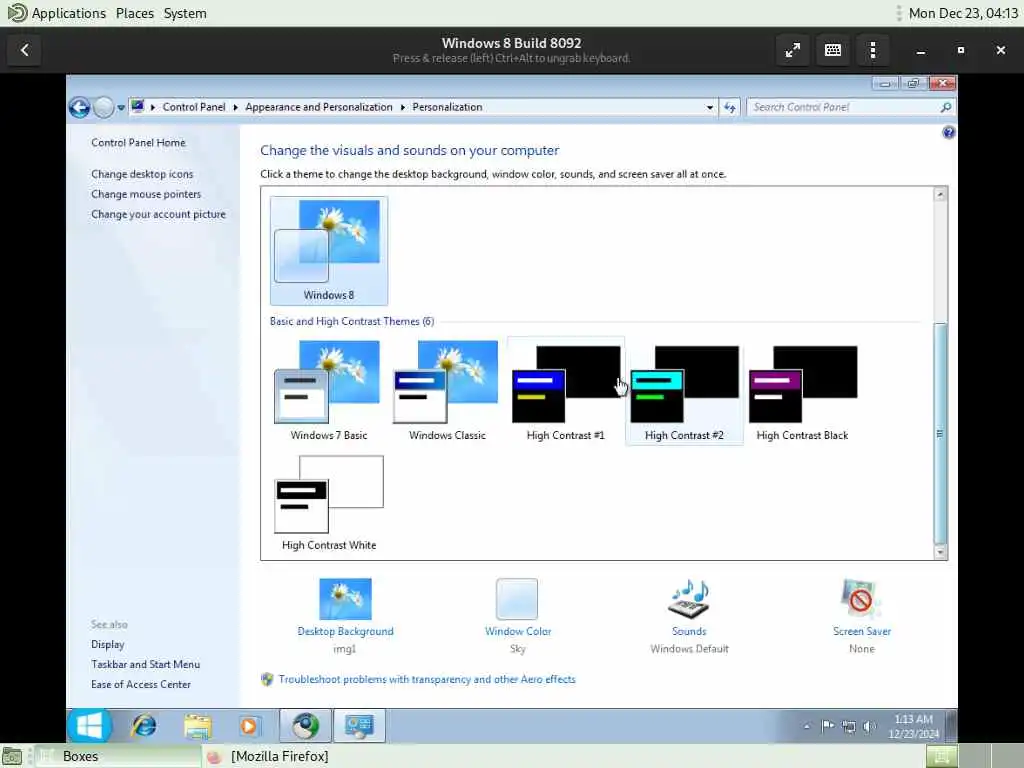The width and height of the screenshot is (1024, 768).
Task: Open Window Color Sky swatch
Action: 517,599
